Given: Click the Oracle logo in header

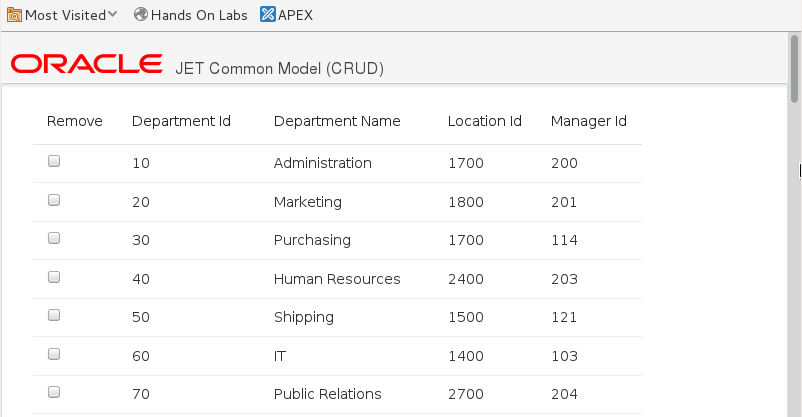Looking at the screenshot, I should 86,65.
